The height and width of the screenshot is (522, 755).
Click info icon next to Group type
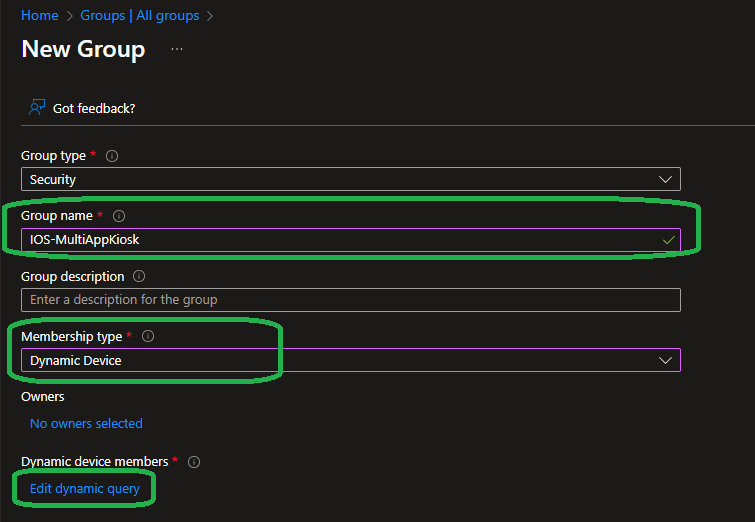pyautogui.click(x=112, y=156)
